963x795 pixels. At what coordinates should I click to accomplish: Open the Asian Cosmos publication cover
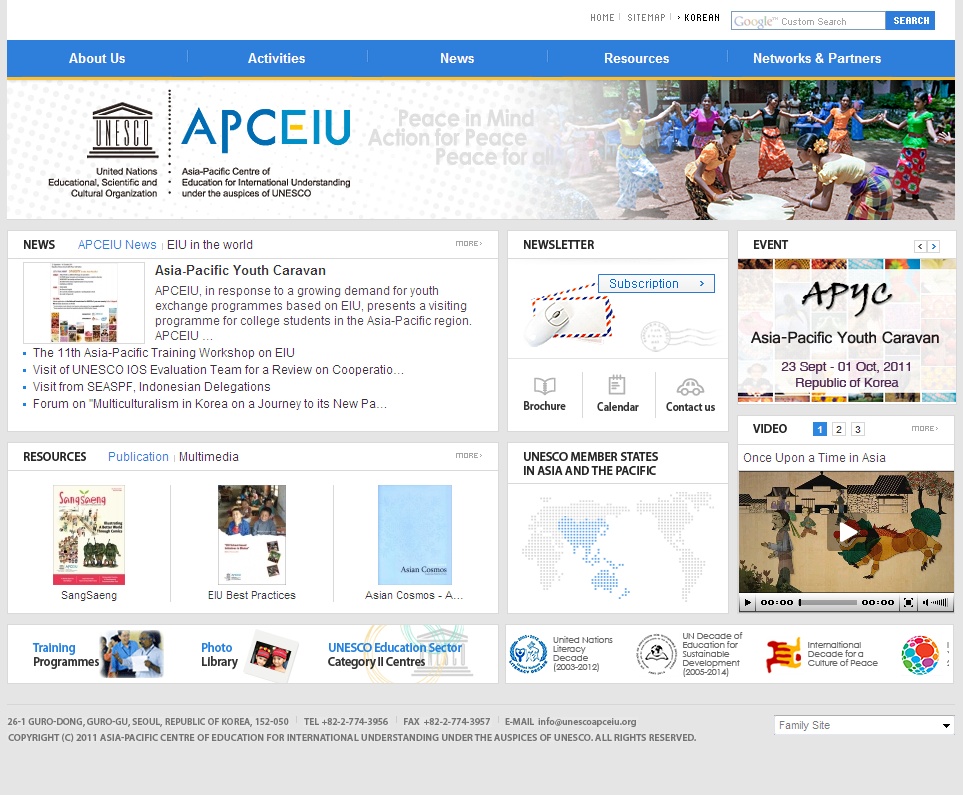(x=415, y=535)
